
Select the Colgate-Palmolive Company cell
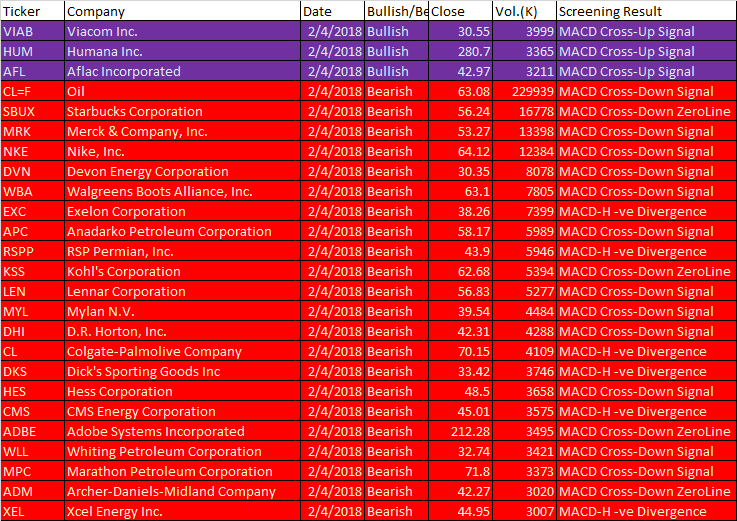[x=182, y=351]
